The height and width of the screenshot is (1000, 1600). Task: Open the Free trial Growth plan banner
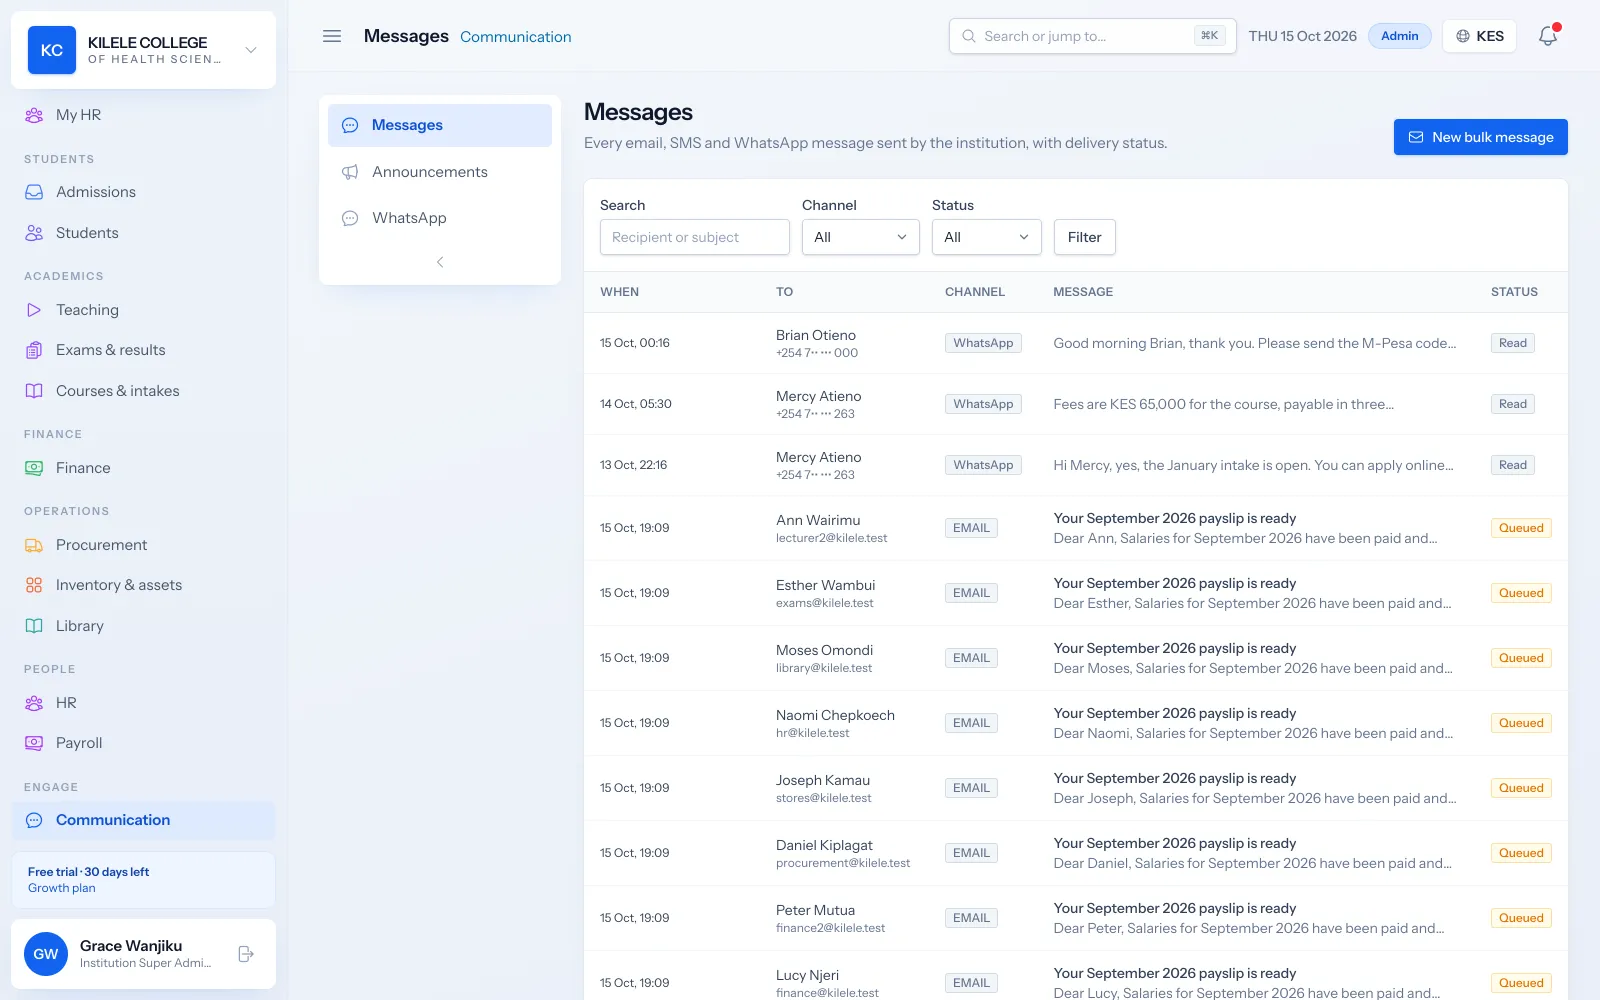[143, 880]
